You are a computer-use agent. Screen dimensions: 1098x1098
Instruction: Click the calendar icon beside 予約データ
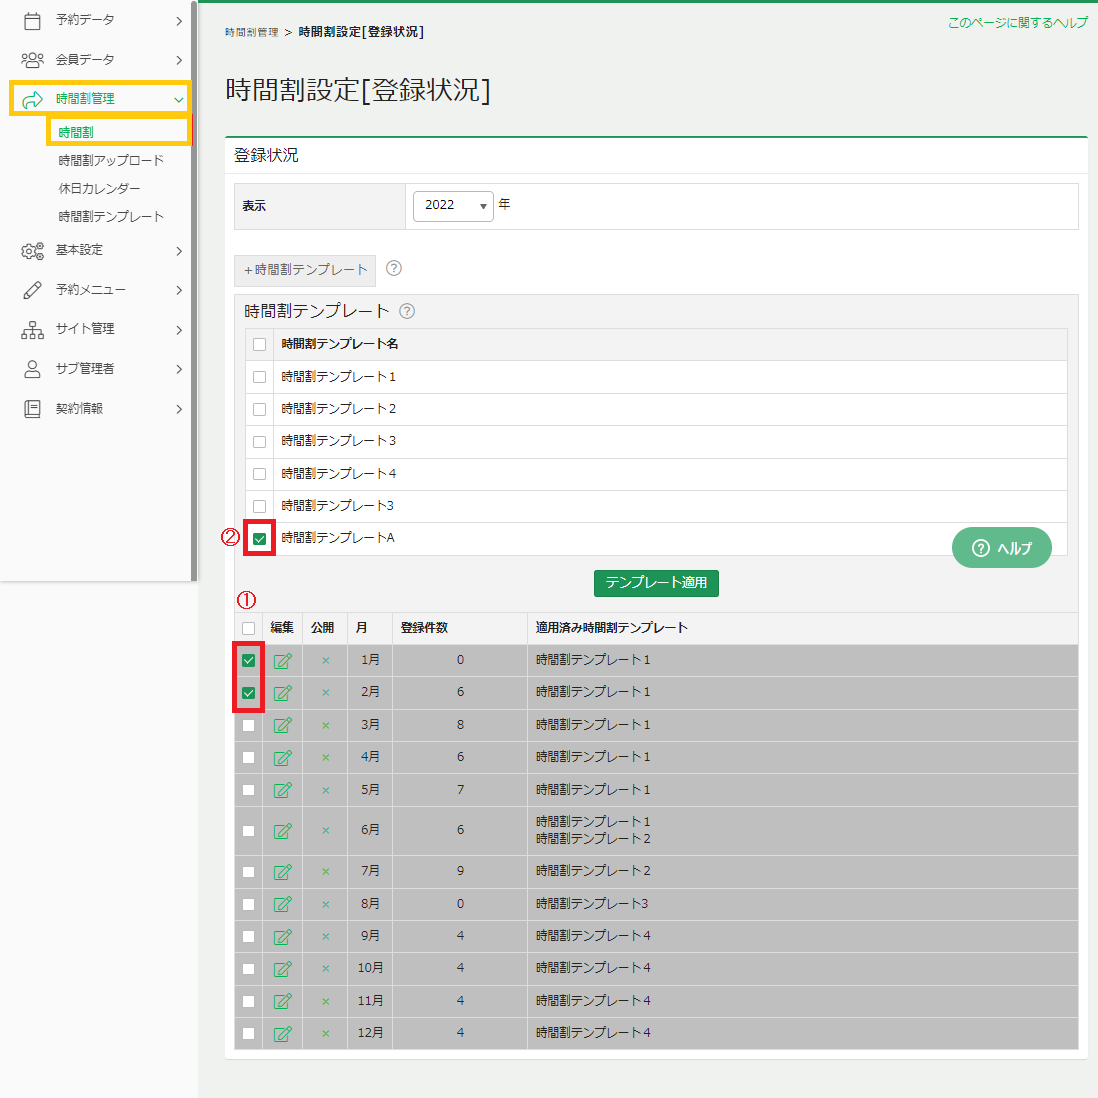pos(32,21)
